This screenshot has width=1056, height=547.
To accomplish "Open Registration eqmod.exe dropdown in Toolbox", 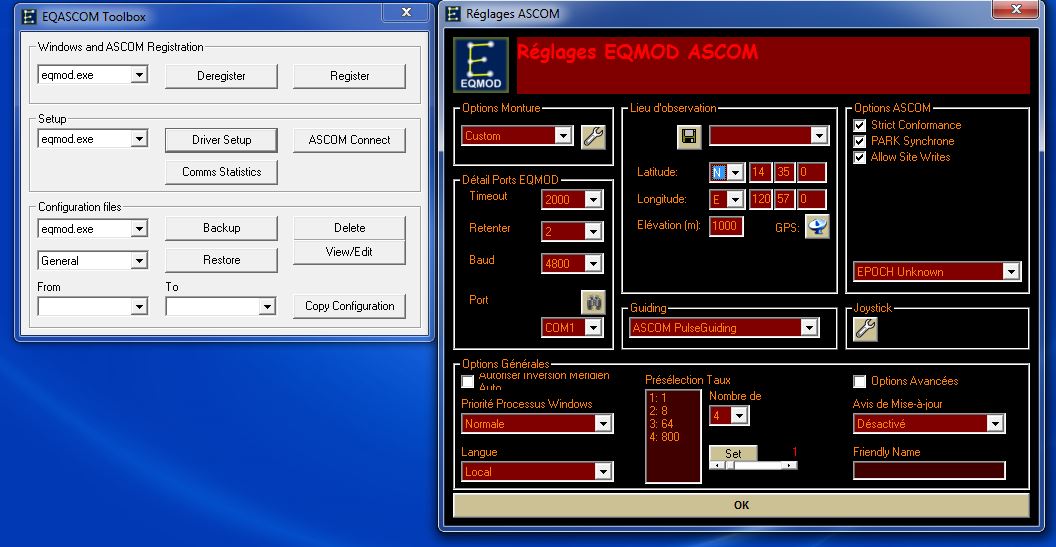I will [139, 75].
